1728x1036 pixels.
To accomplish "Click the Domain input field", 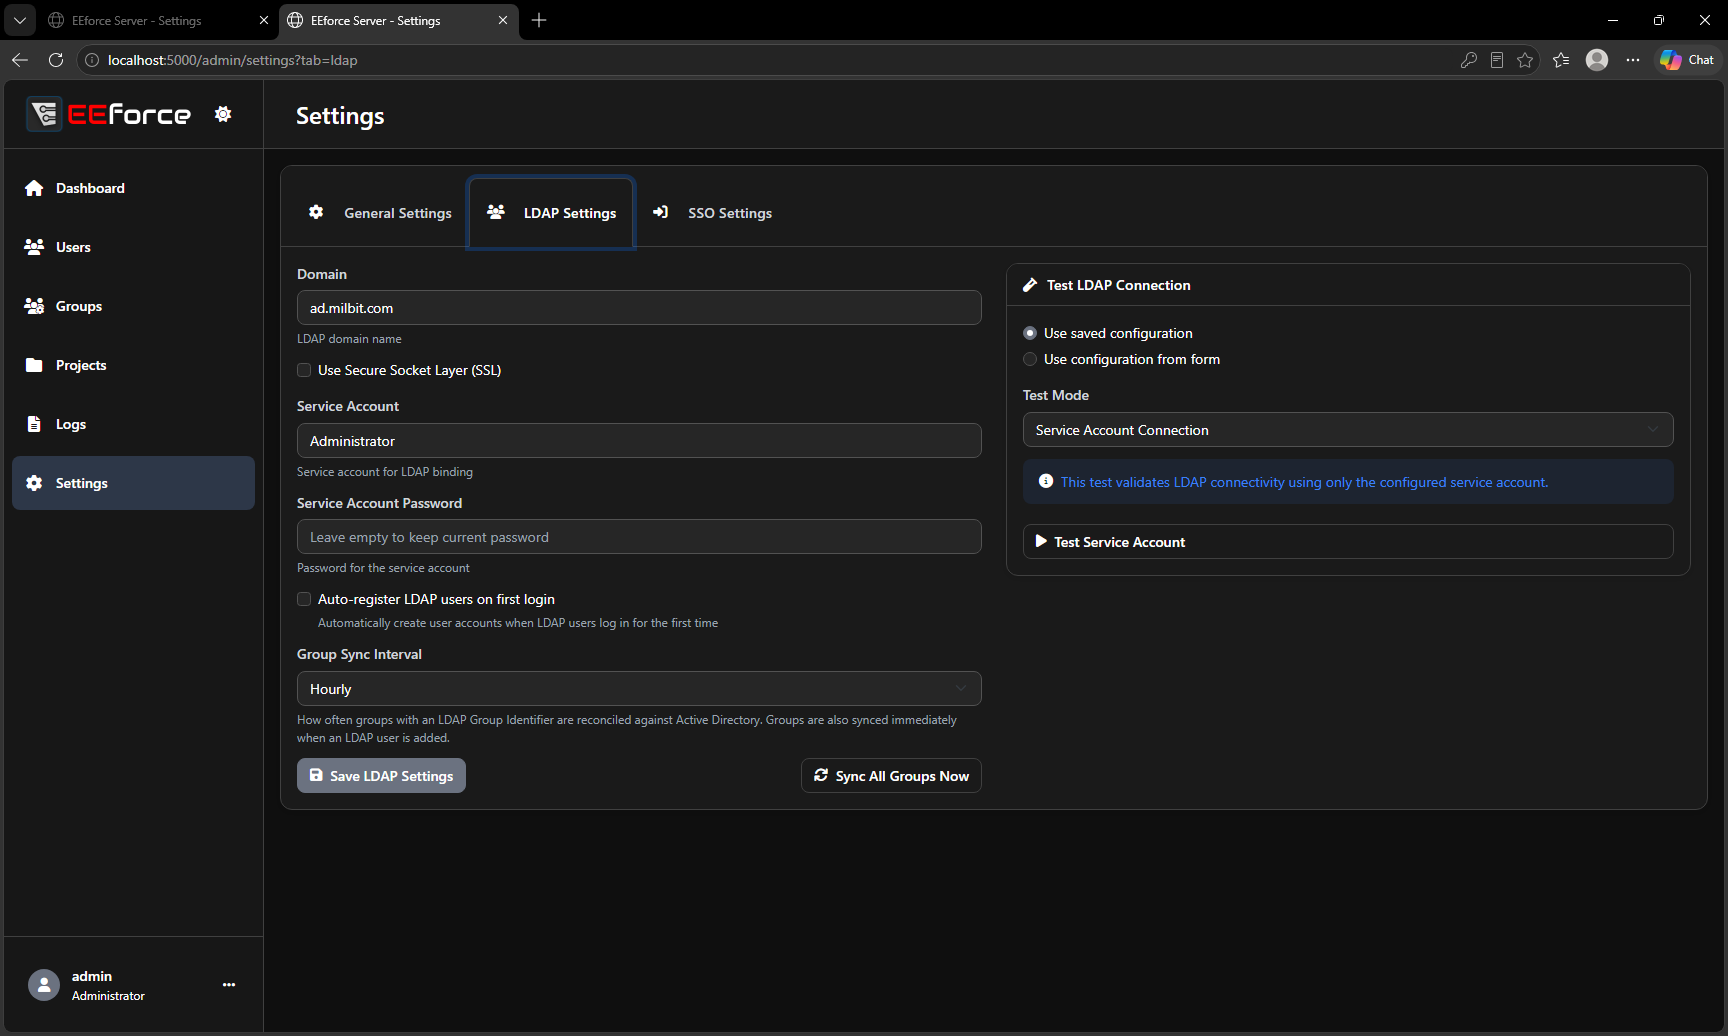I will pyautogui.click(x=639, y=308).
